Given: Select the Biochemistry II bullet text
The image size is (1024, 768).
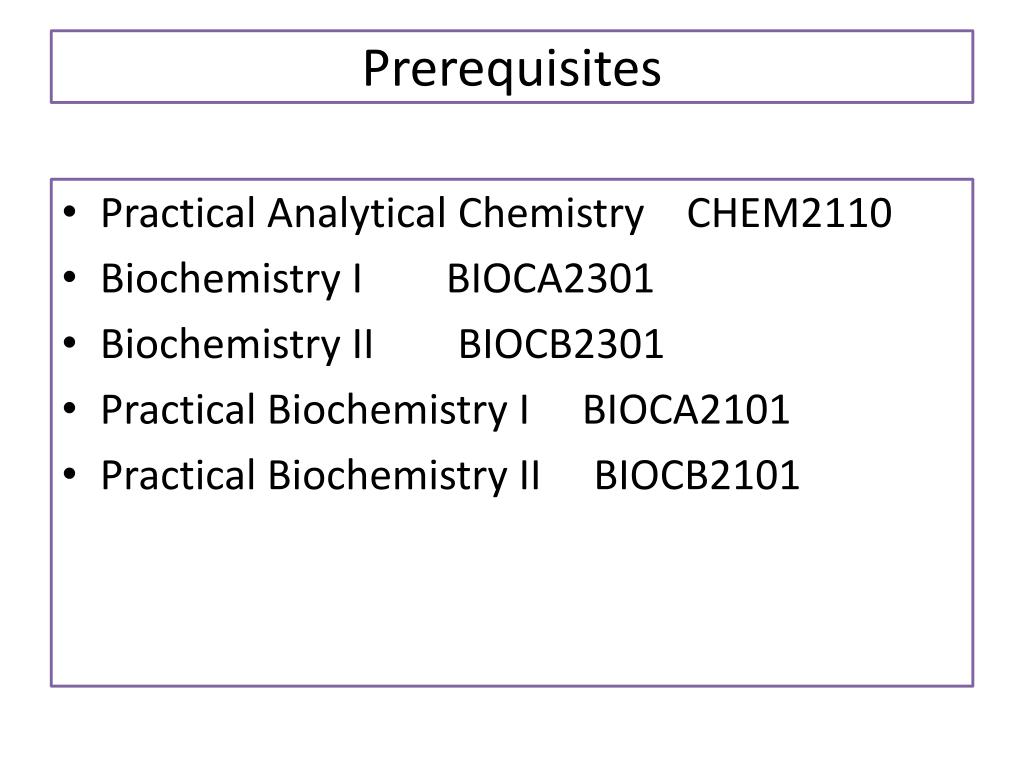Looking at the screenshot, I should click(237, 345).
